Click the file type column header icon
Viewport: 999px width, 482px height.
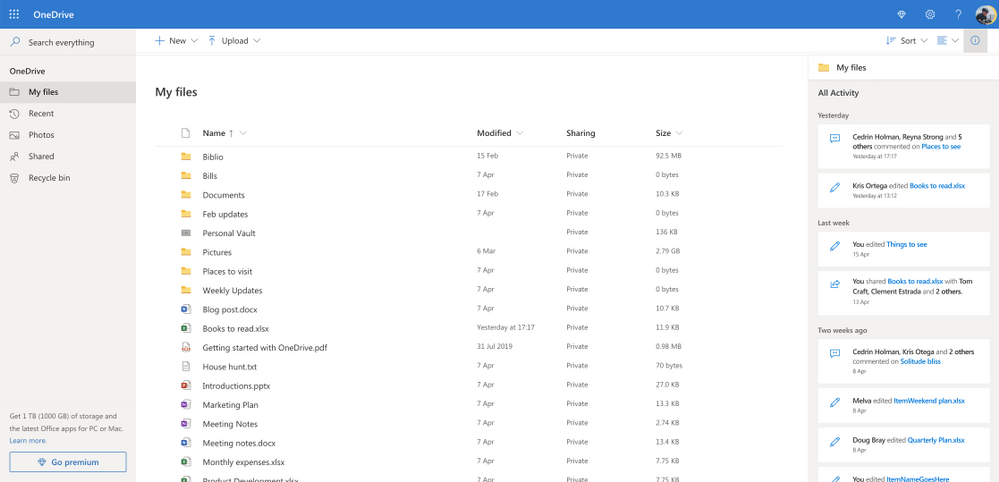[186, 133]
